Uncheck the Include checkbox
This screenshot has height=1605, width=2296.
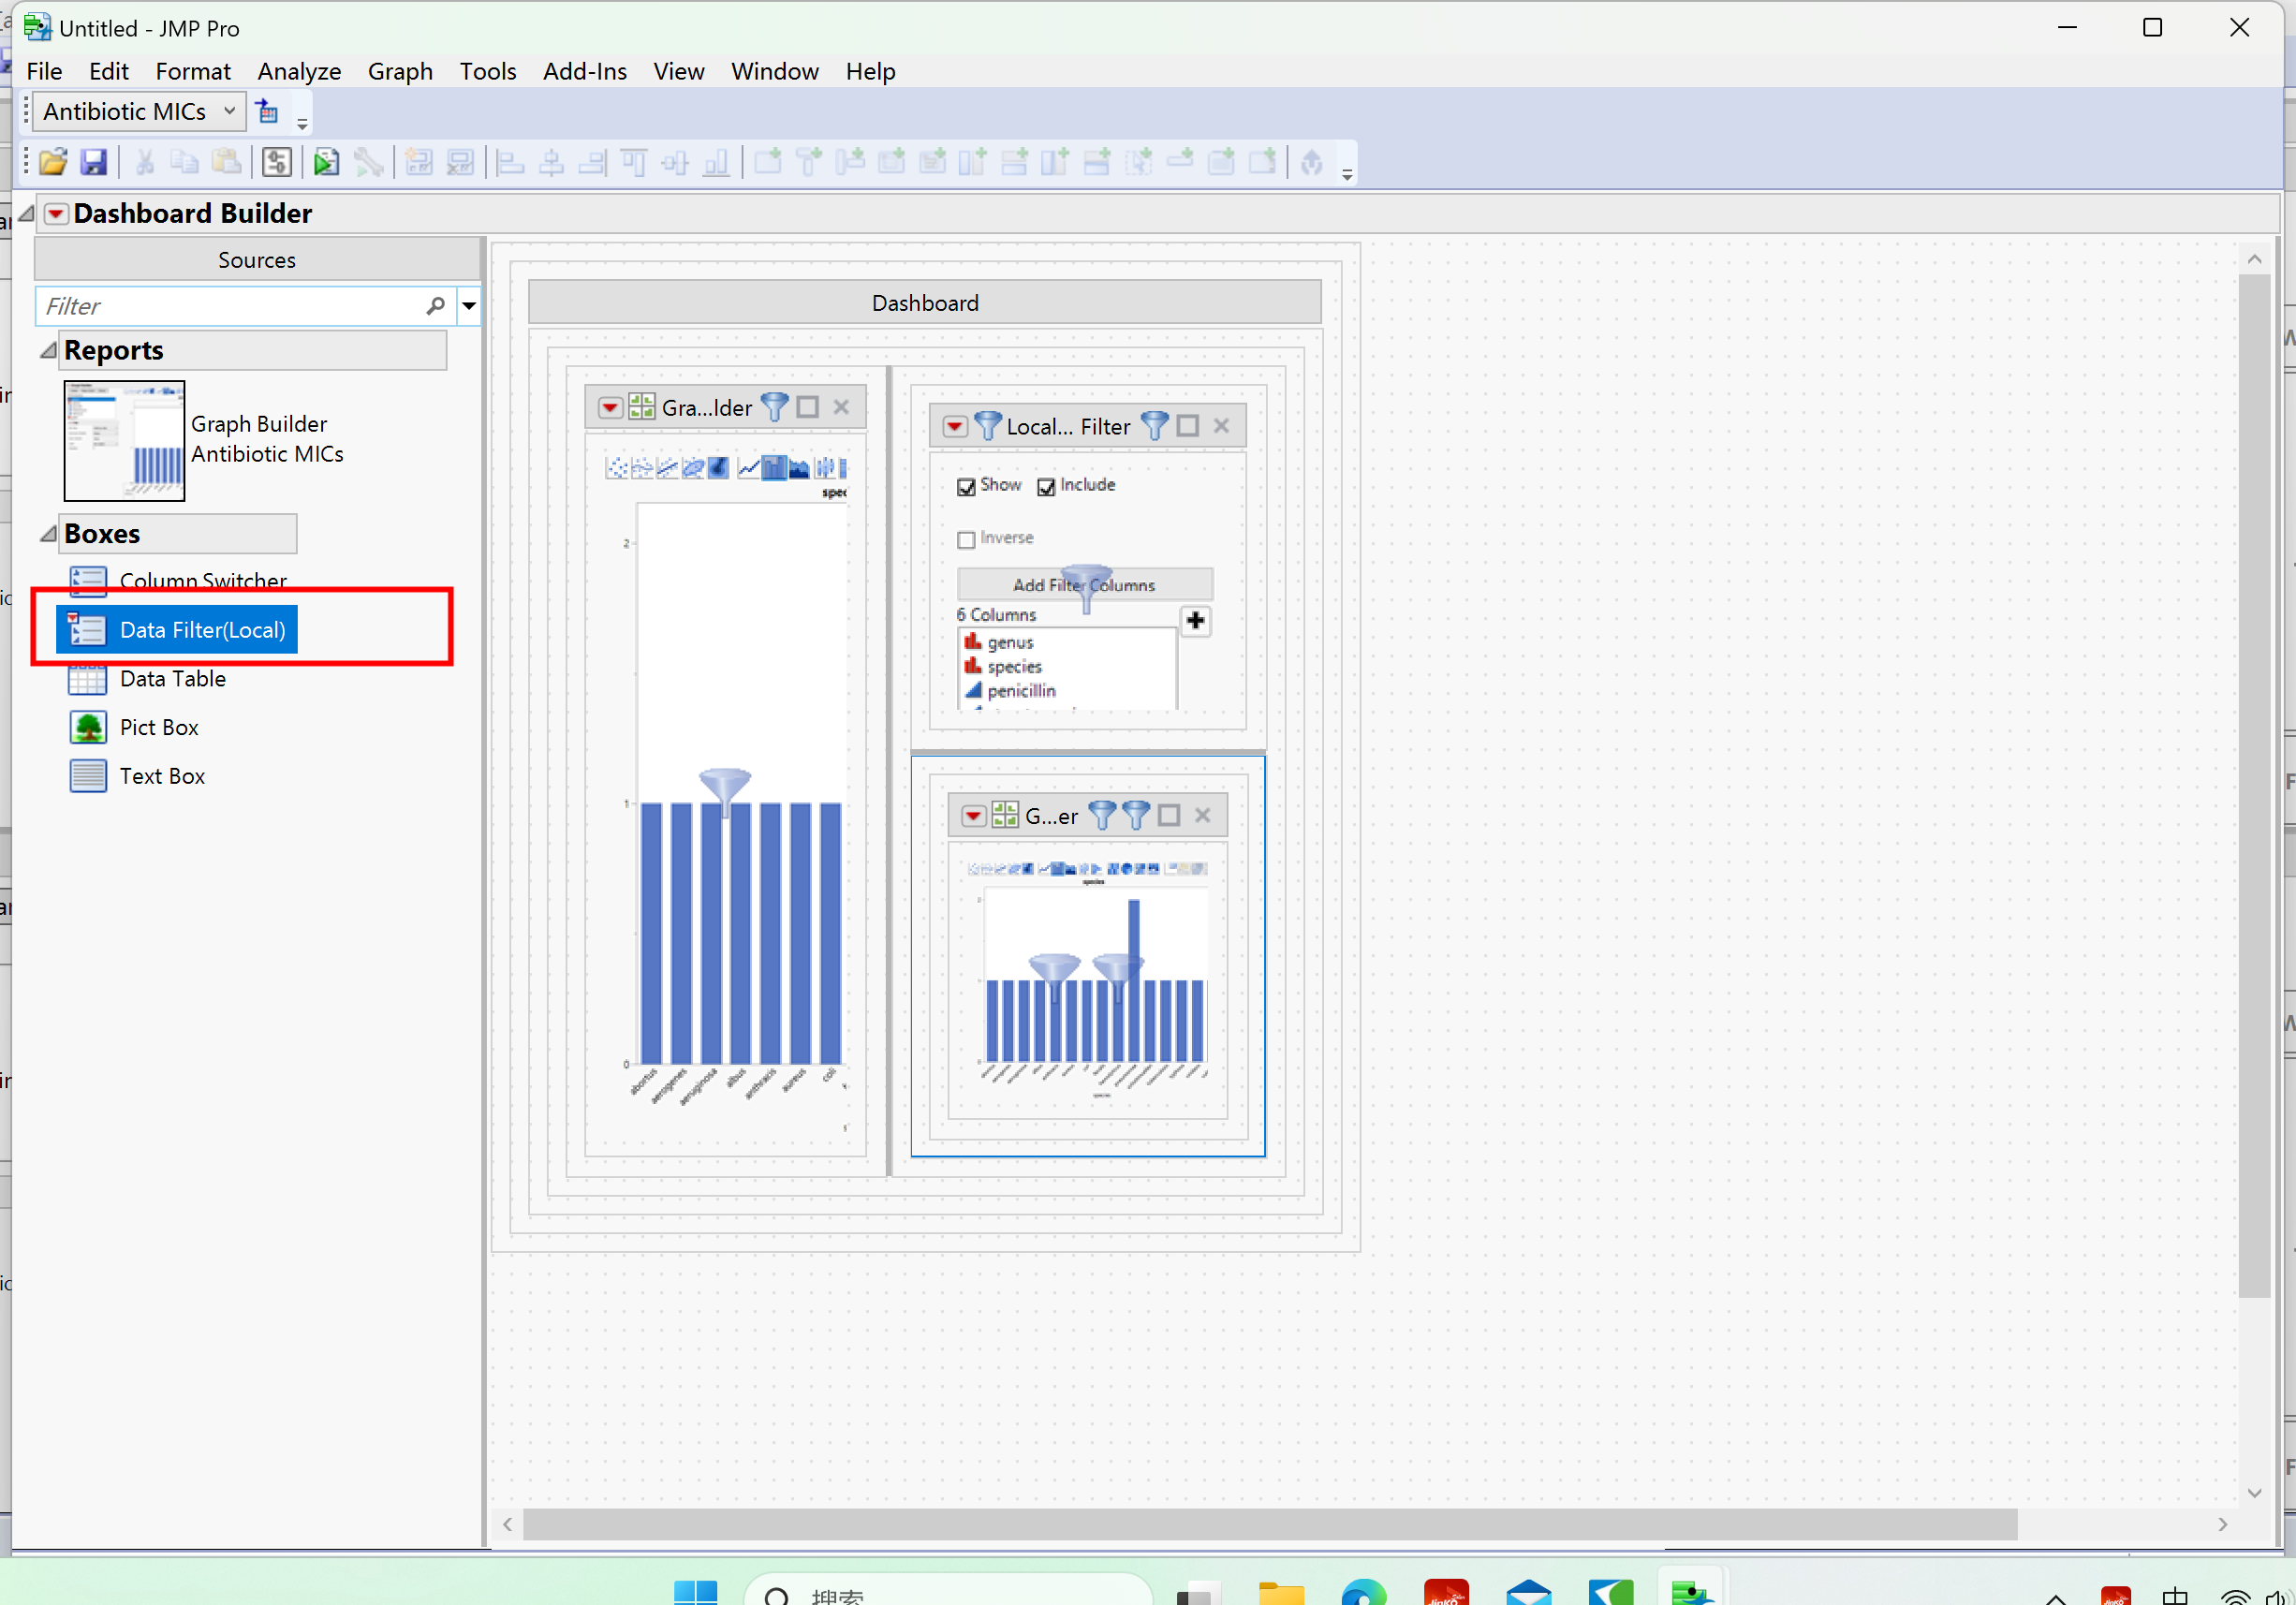tap(1046, 486)
